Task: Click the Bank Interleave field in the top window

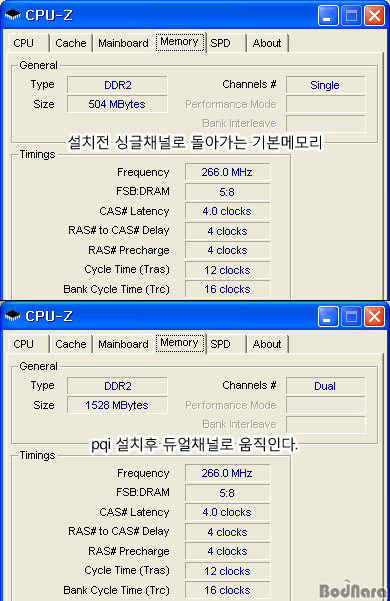Action: click(326, 123)
